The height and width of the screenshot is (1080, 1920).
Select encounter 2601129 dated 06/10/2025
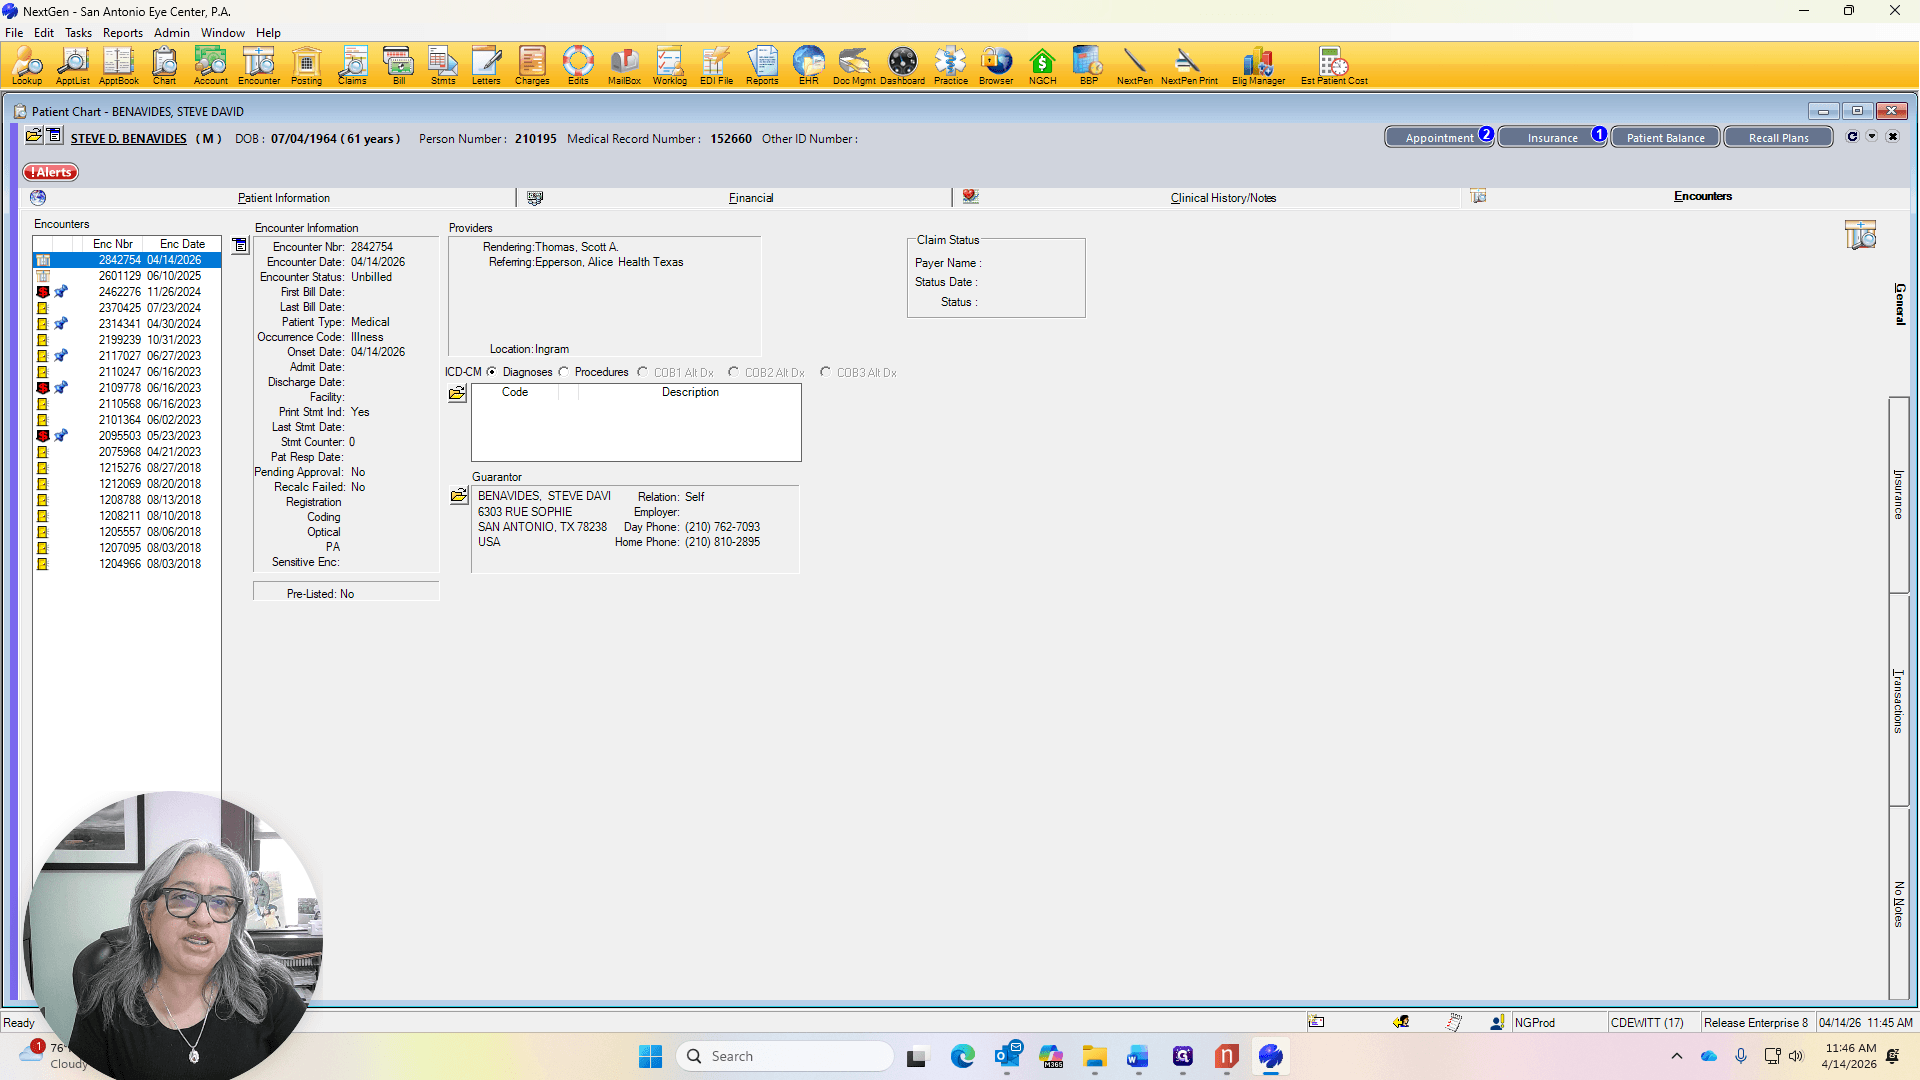(127, 276)
